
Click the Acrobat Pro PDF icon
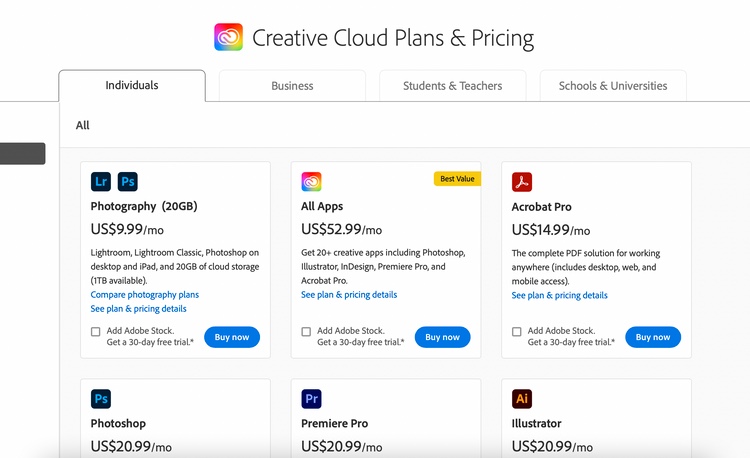pyautogui.click(x=522, y=181)
